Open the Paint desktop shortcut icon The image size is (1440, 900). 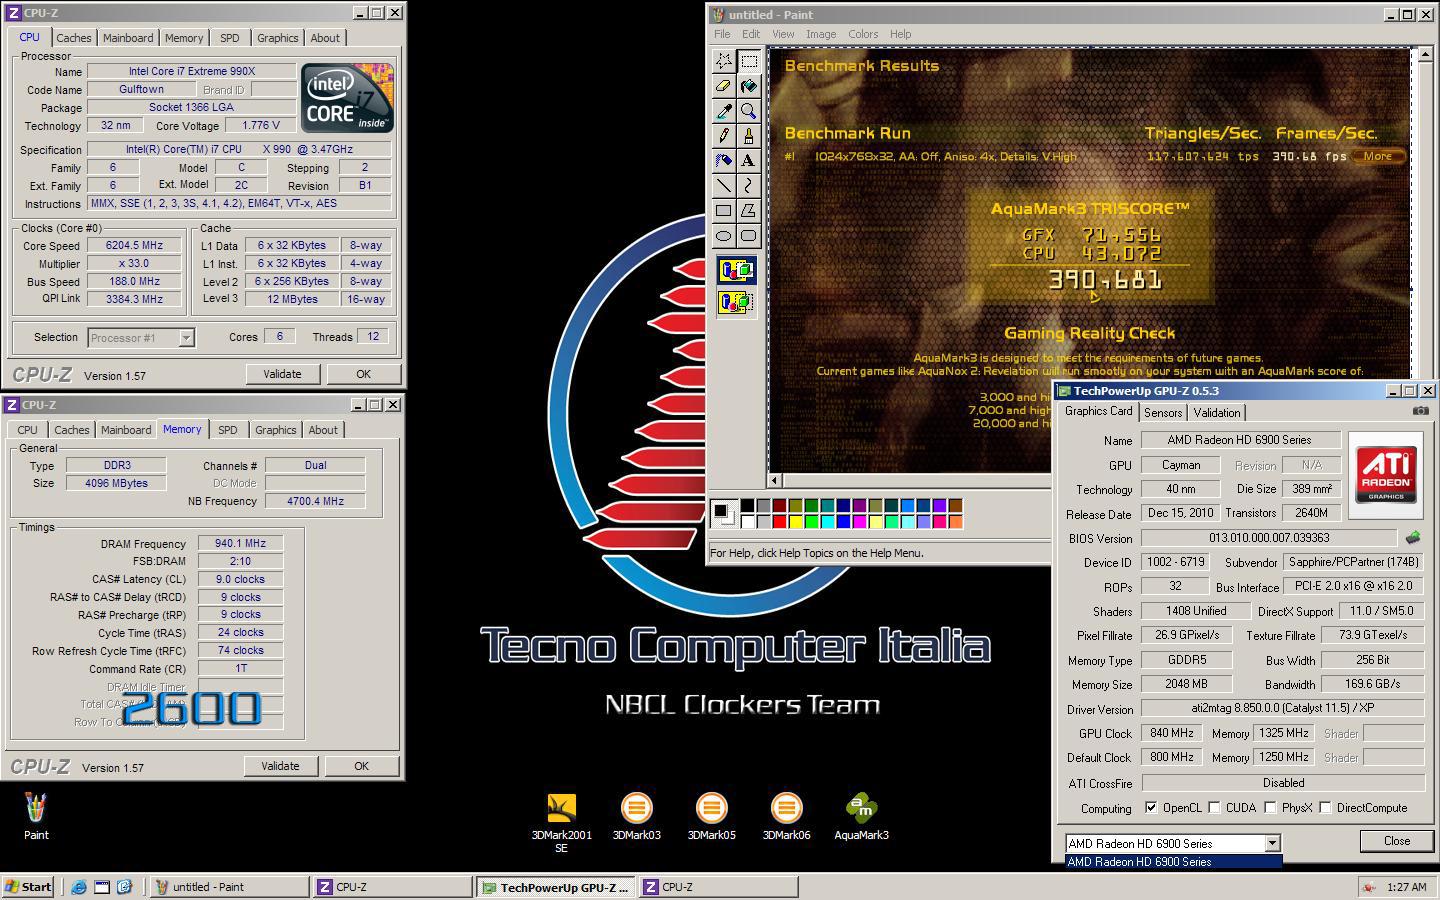pos(36,816)
